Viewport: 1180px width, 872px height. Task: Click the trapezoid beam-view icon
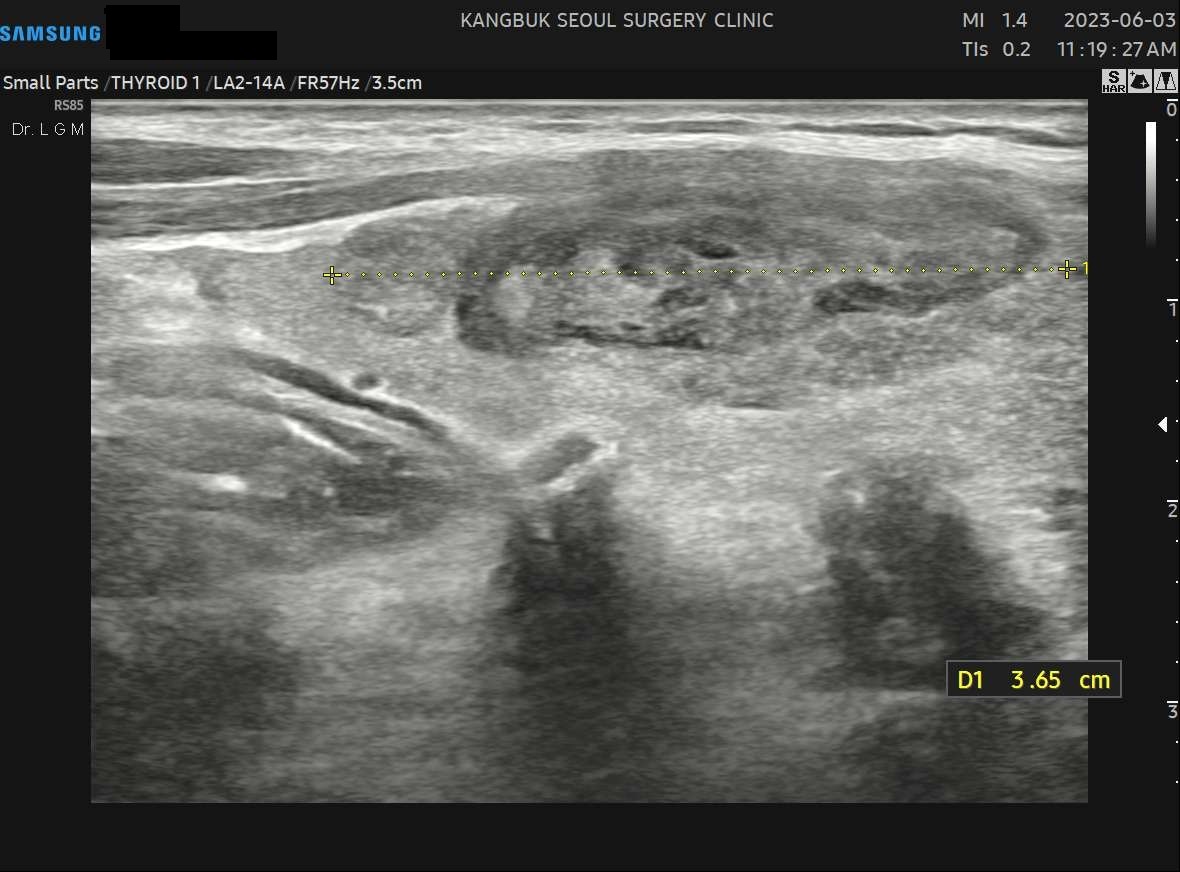1165,82
